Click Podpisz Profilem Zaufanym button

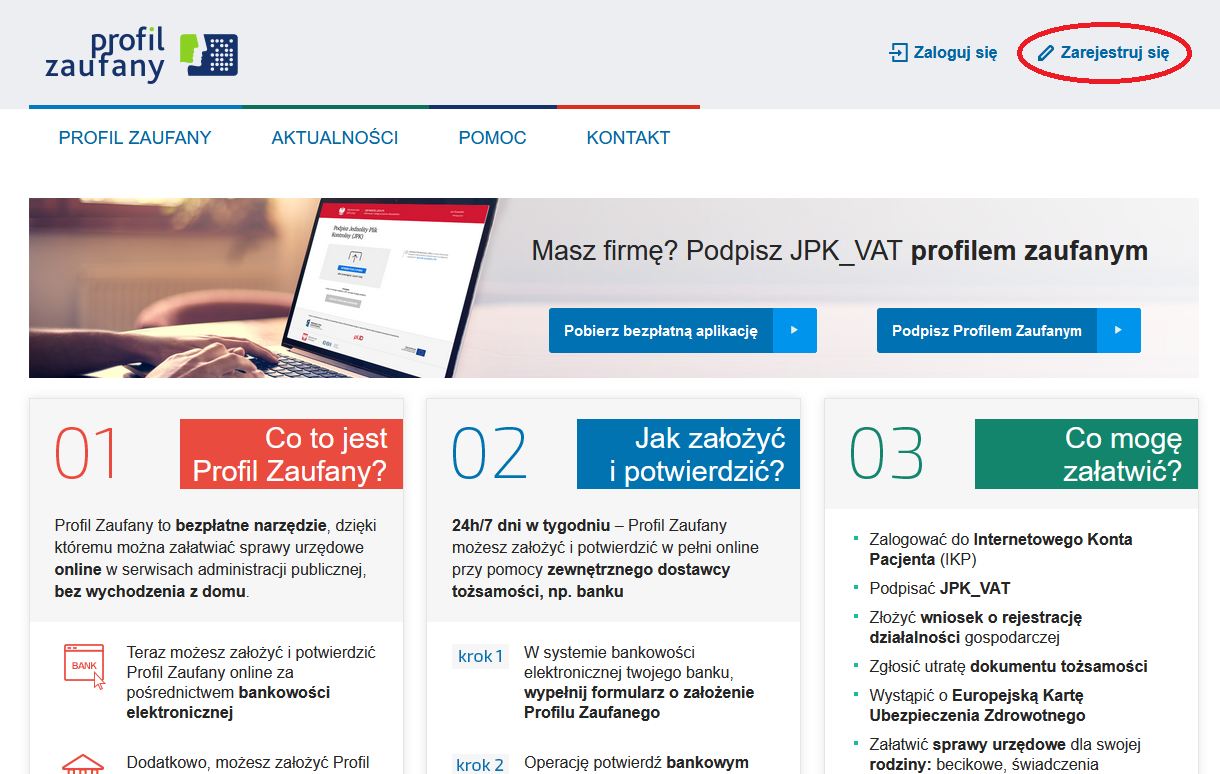(1009, 330)
